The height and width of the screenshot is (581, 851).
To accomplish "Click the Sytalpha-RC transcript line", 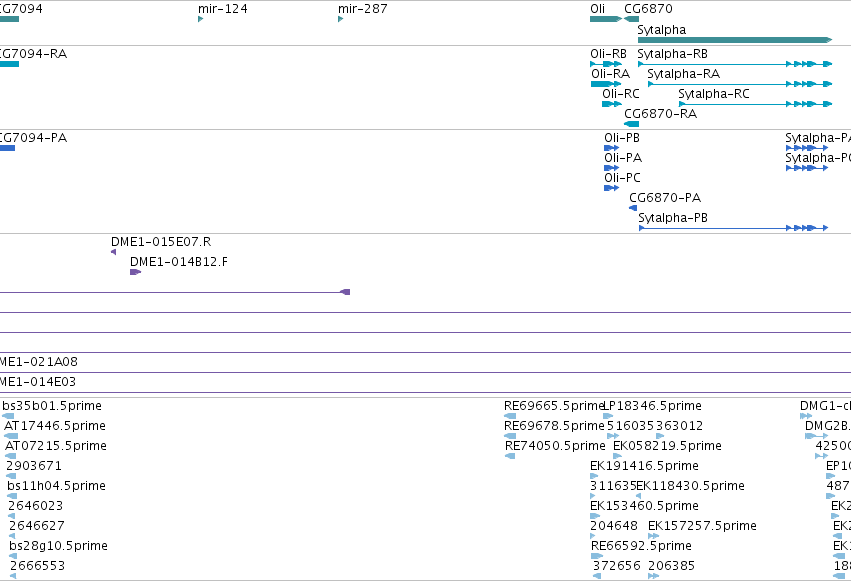I will point(755,104).
